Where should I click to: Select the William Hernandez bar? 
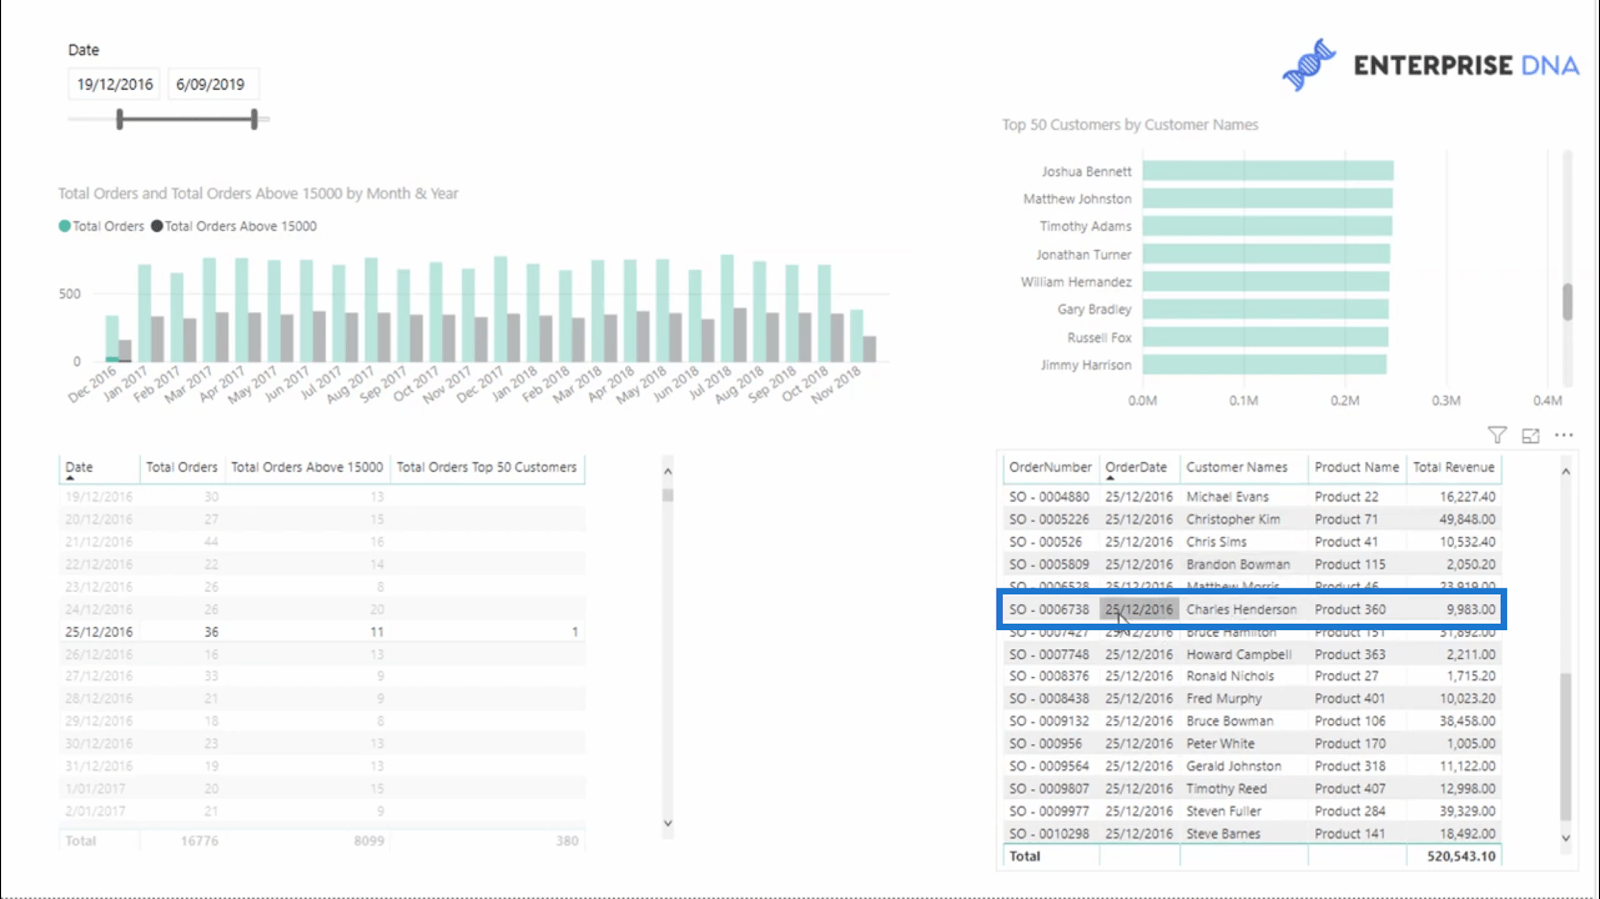click(x=1266, y=282)
